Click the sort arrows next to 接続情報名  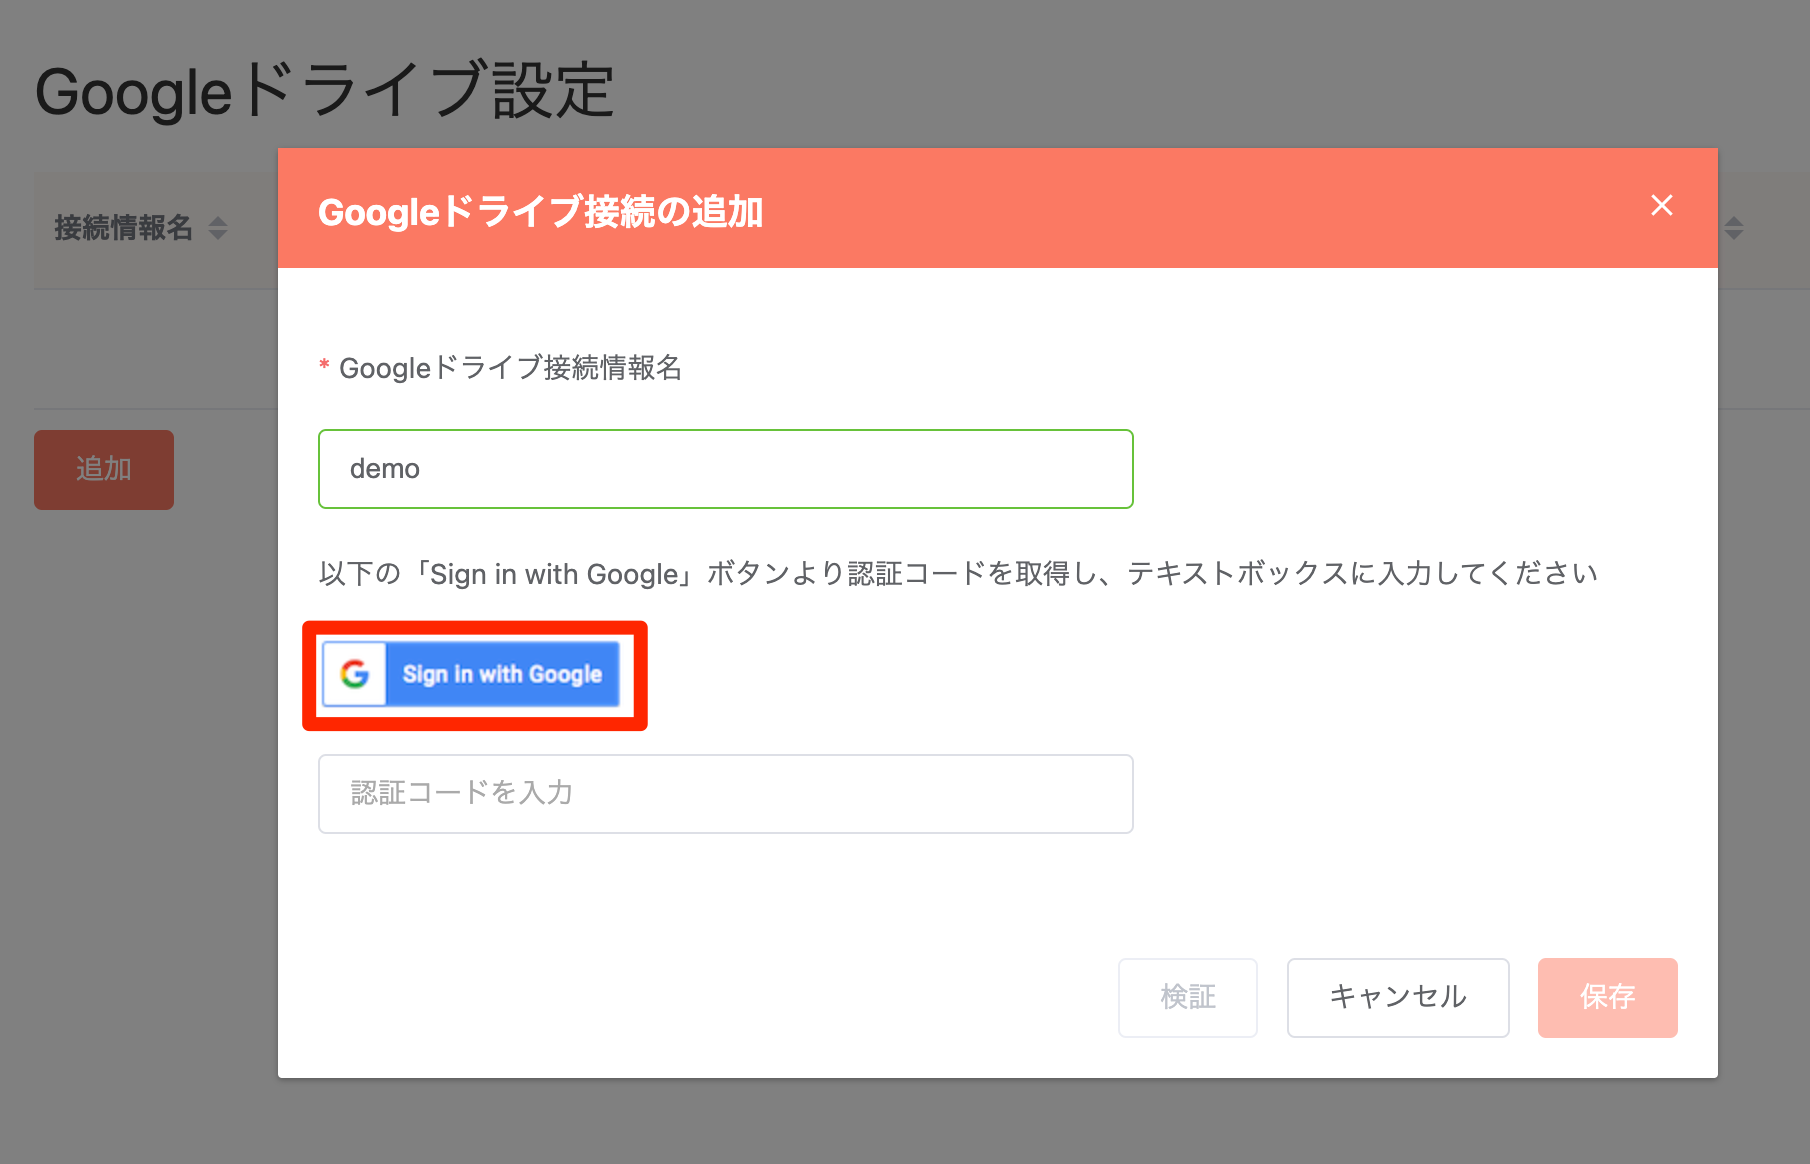point(216,229)
